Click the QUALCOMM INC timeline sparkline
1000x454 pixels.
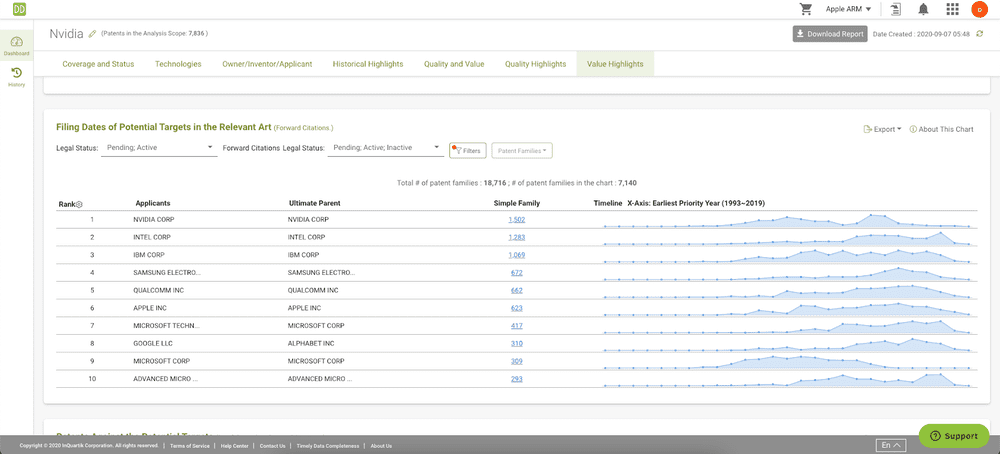(786, 291)
